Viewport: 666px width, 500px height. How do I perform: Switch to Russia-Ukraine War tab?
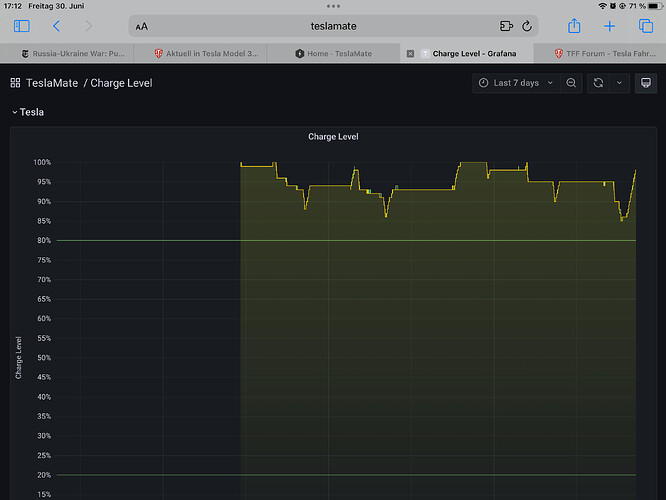pos(67,54)
